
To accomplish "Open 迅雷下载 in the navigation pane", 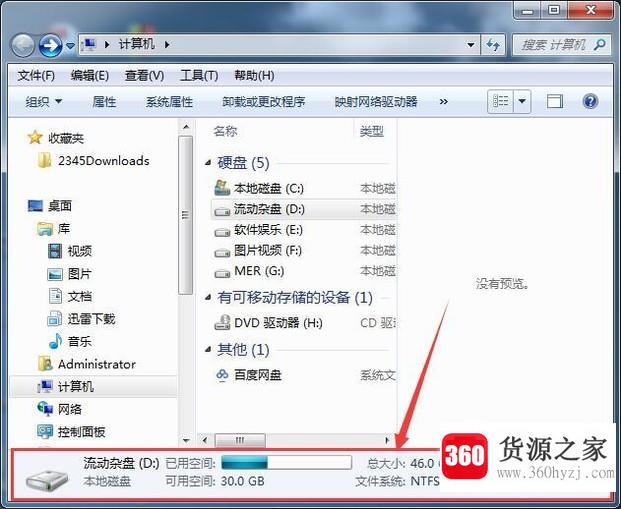I will coord(81,318).
